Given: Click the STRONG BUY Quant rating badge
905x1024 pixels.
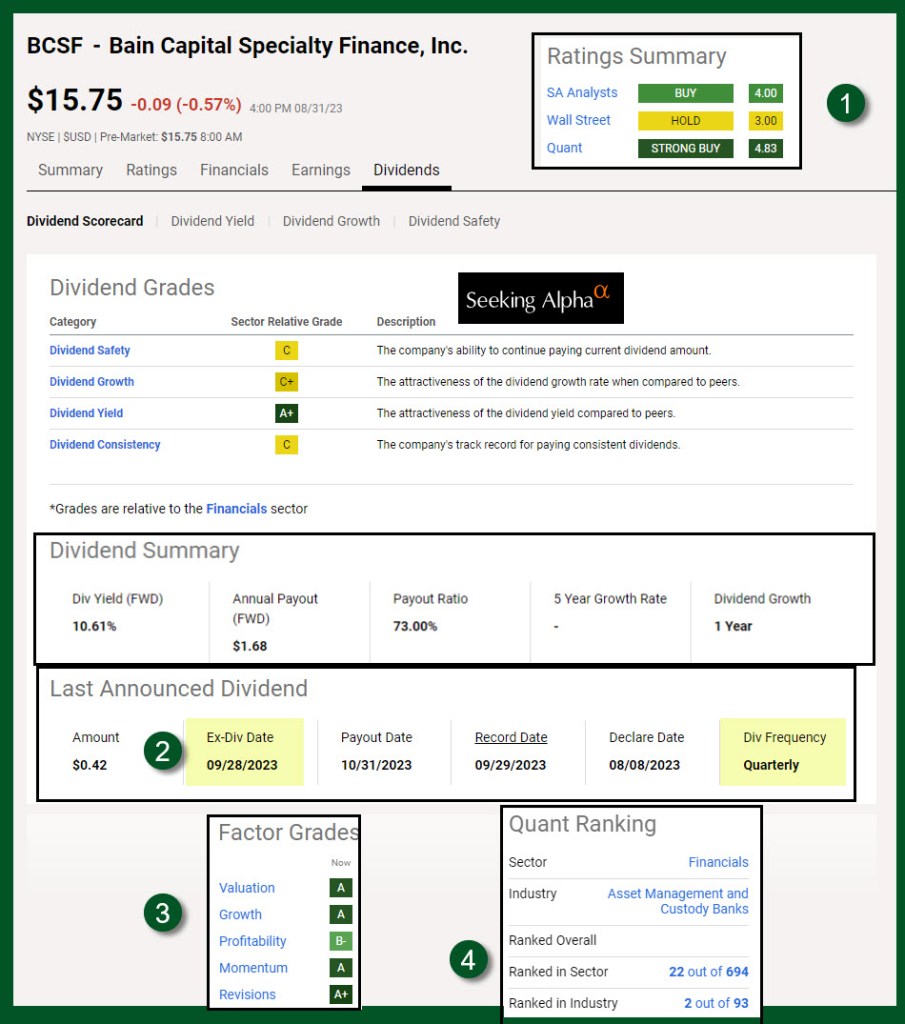Looking at the screenshot, I should pos(685,148).
